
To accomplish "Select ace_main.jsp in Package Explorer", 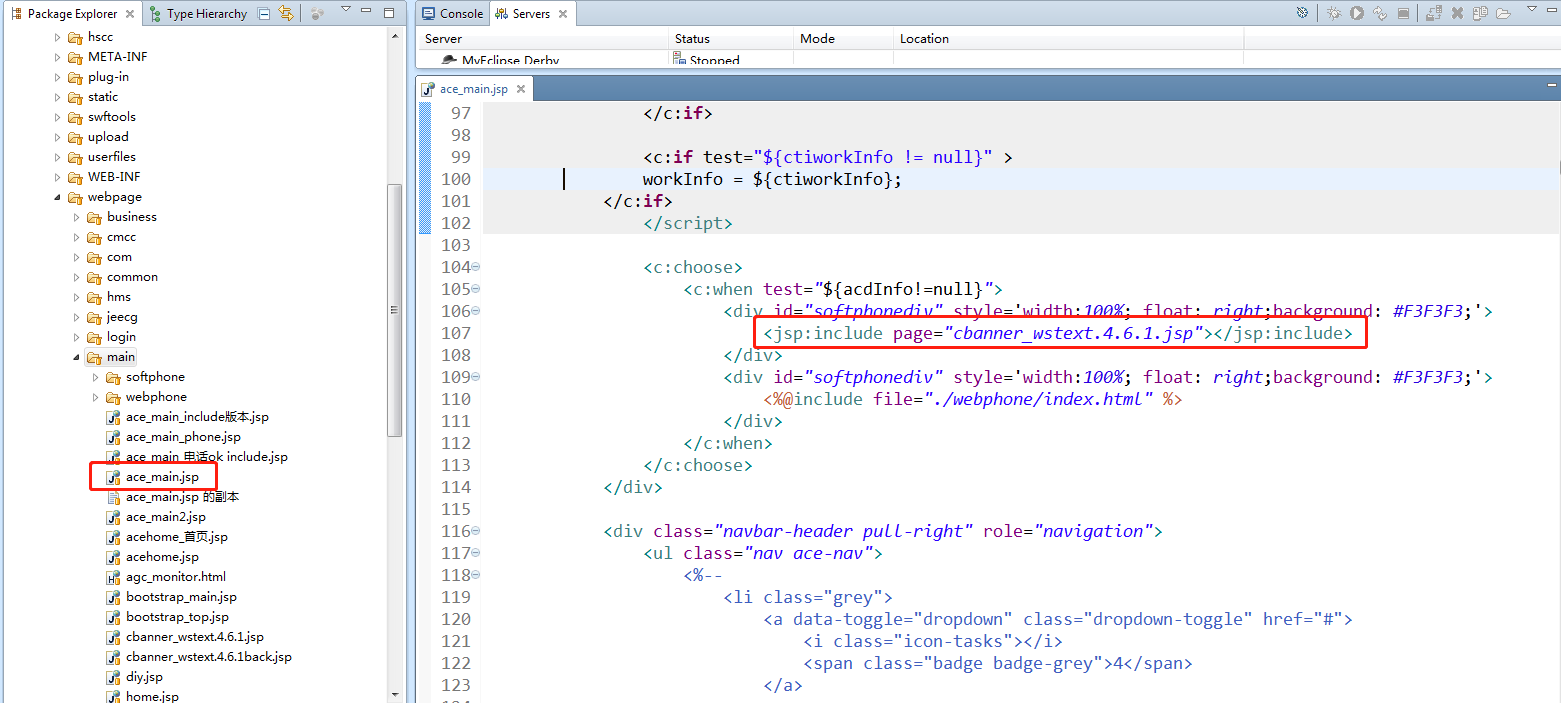I will [x=162, y=477].
